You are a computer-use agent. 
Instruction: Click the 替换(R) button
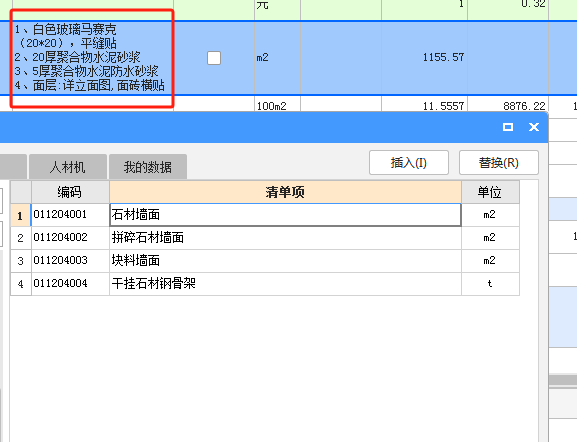[499, 162]
